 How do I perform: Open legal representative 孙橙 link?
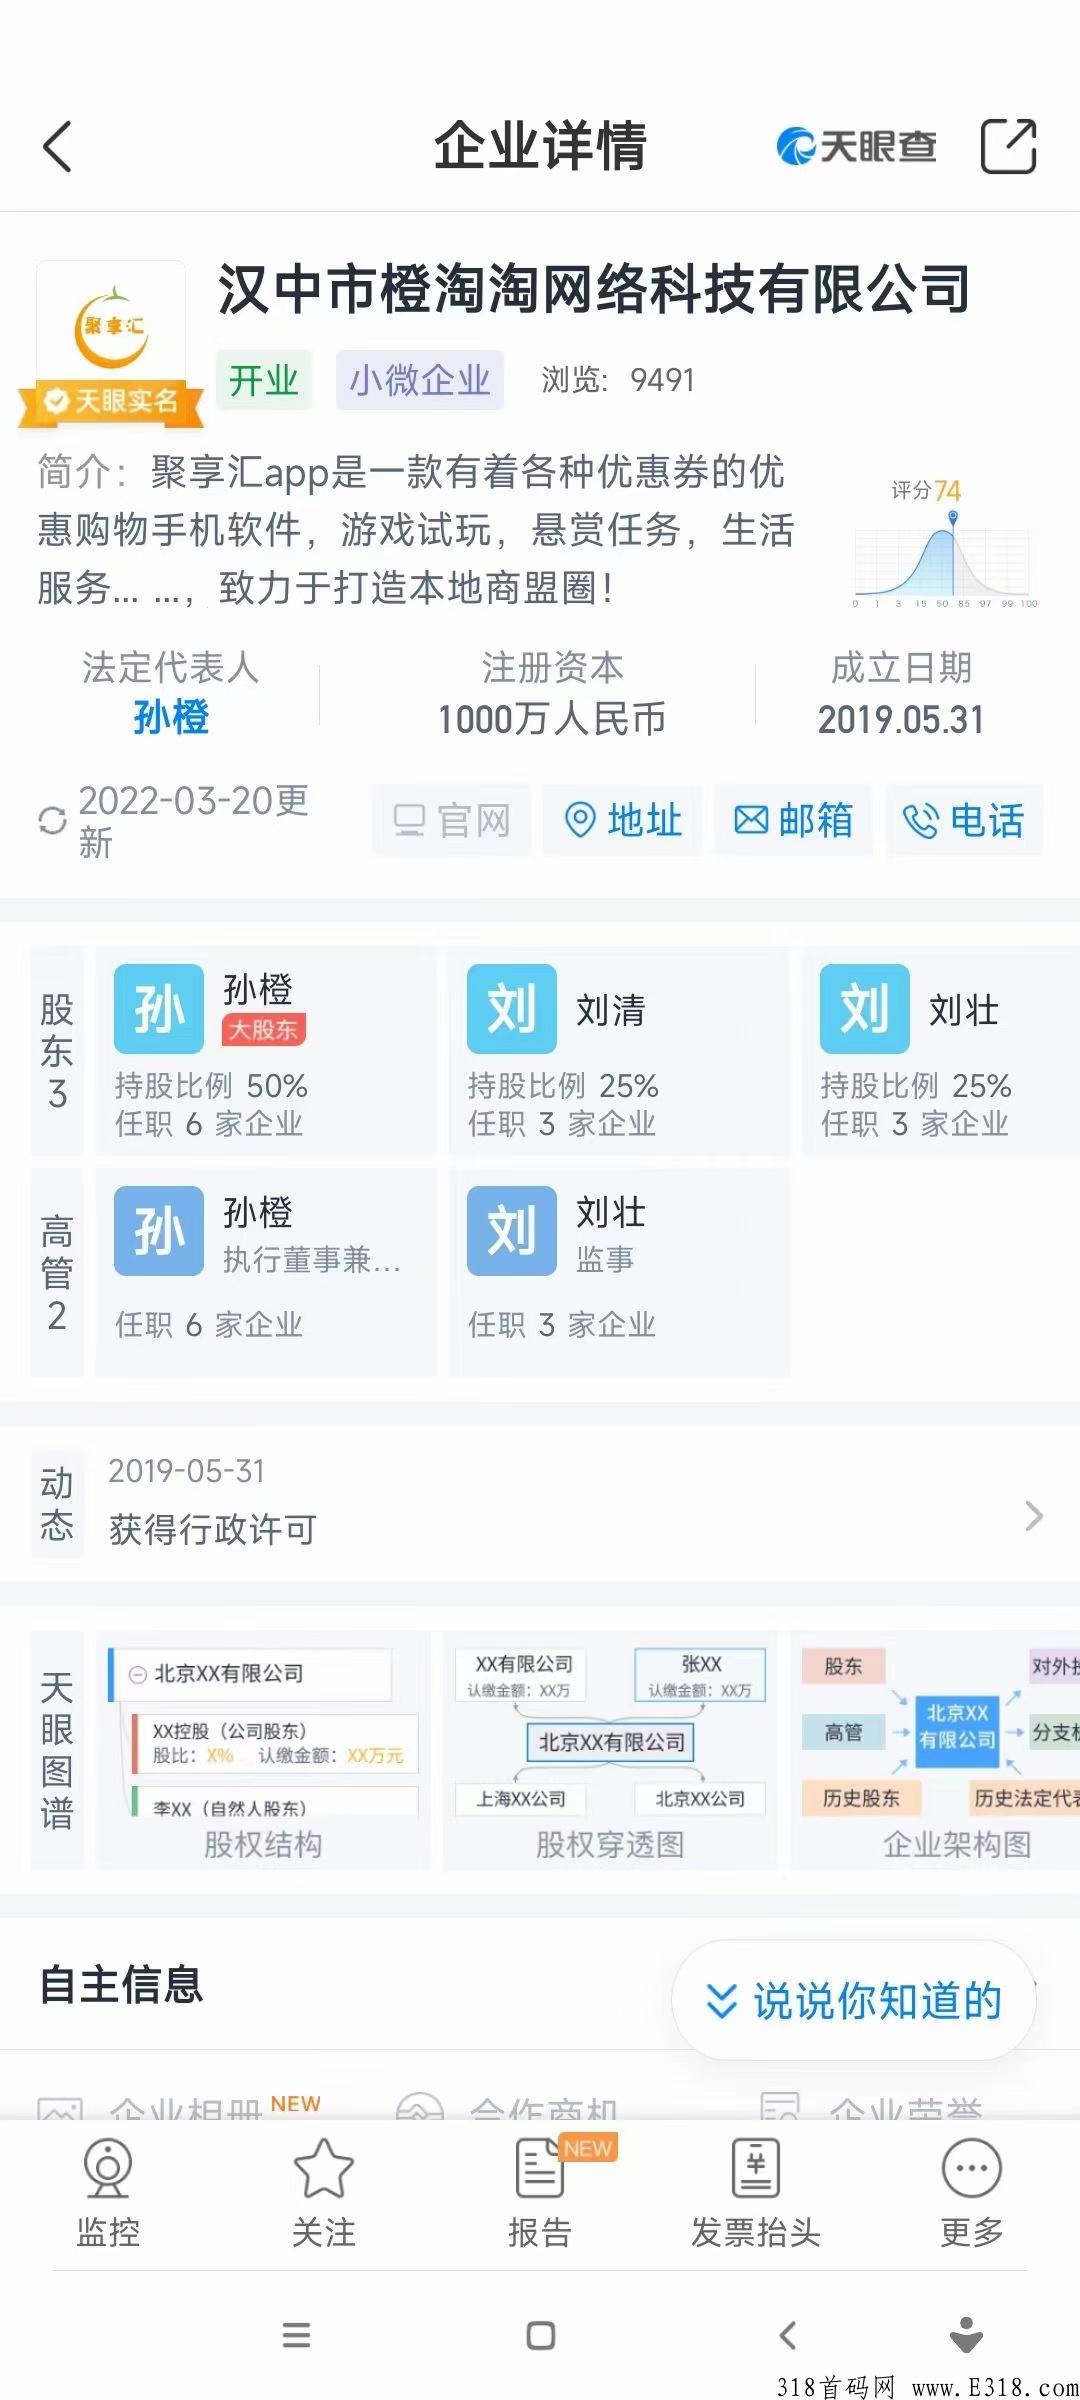point(171,718)
